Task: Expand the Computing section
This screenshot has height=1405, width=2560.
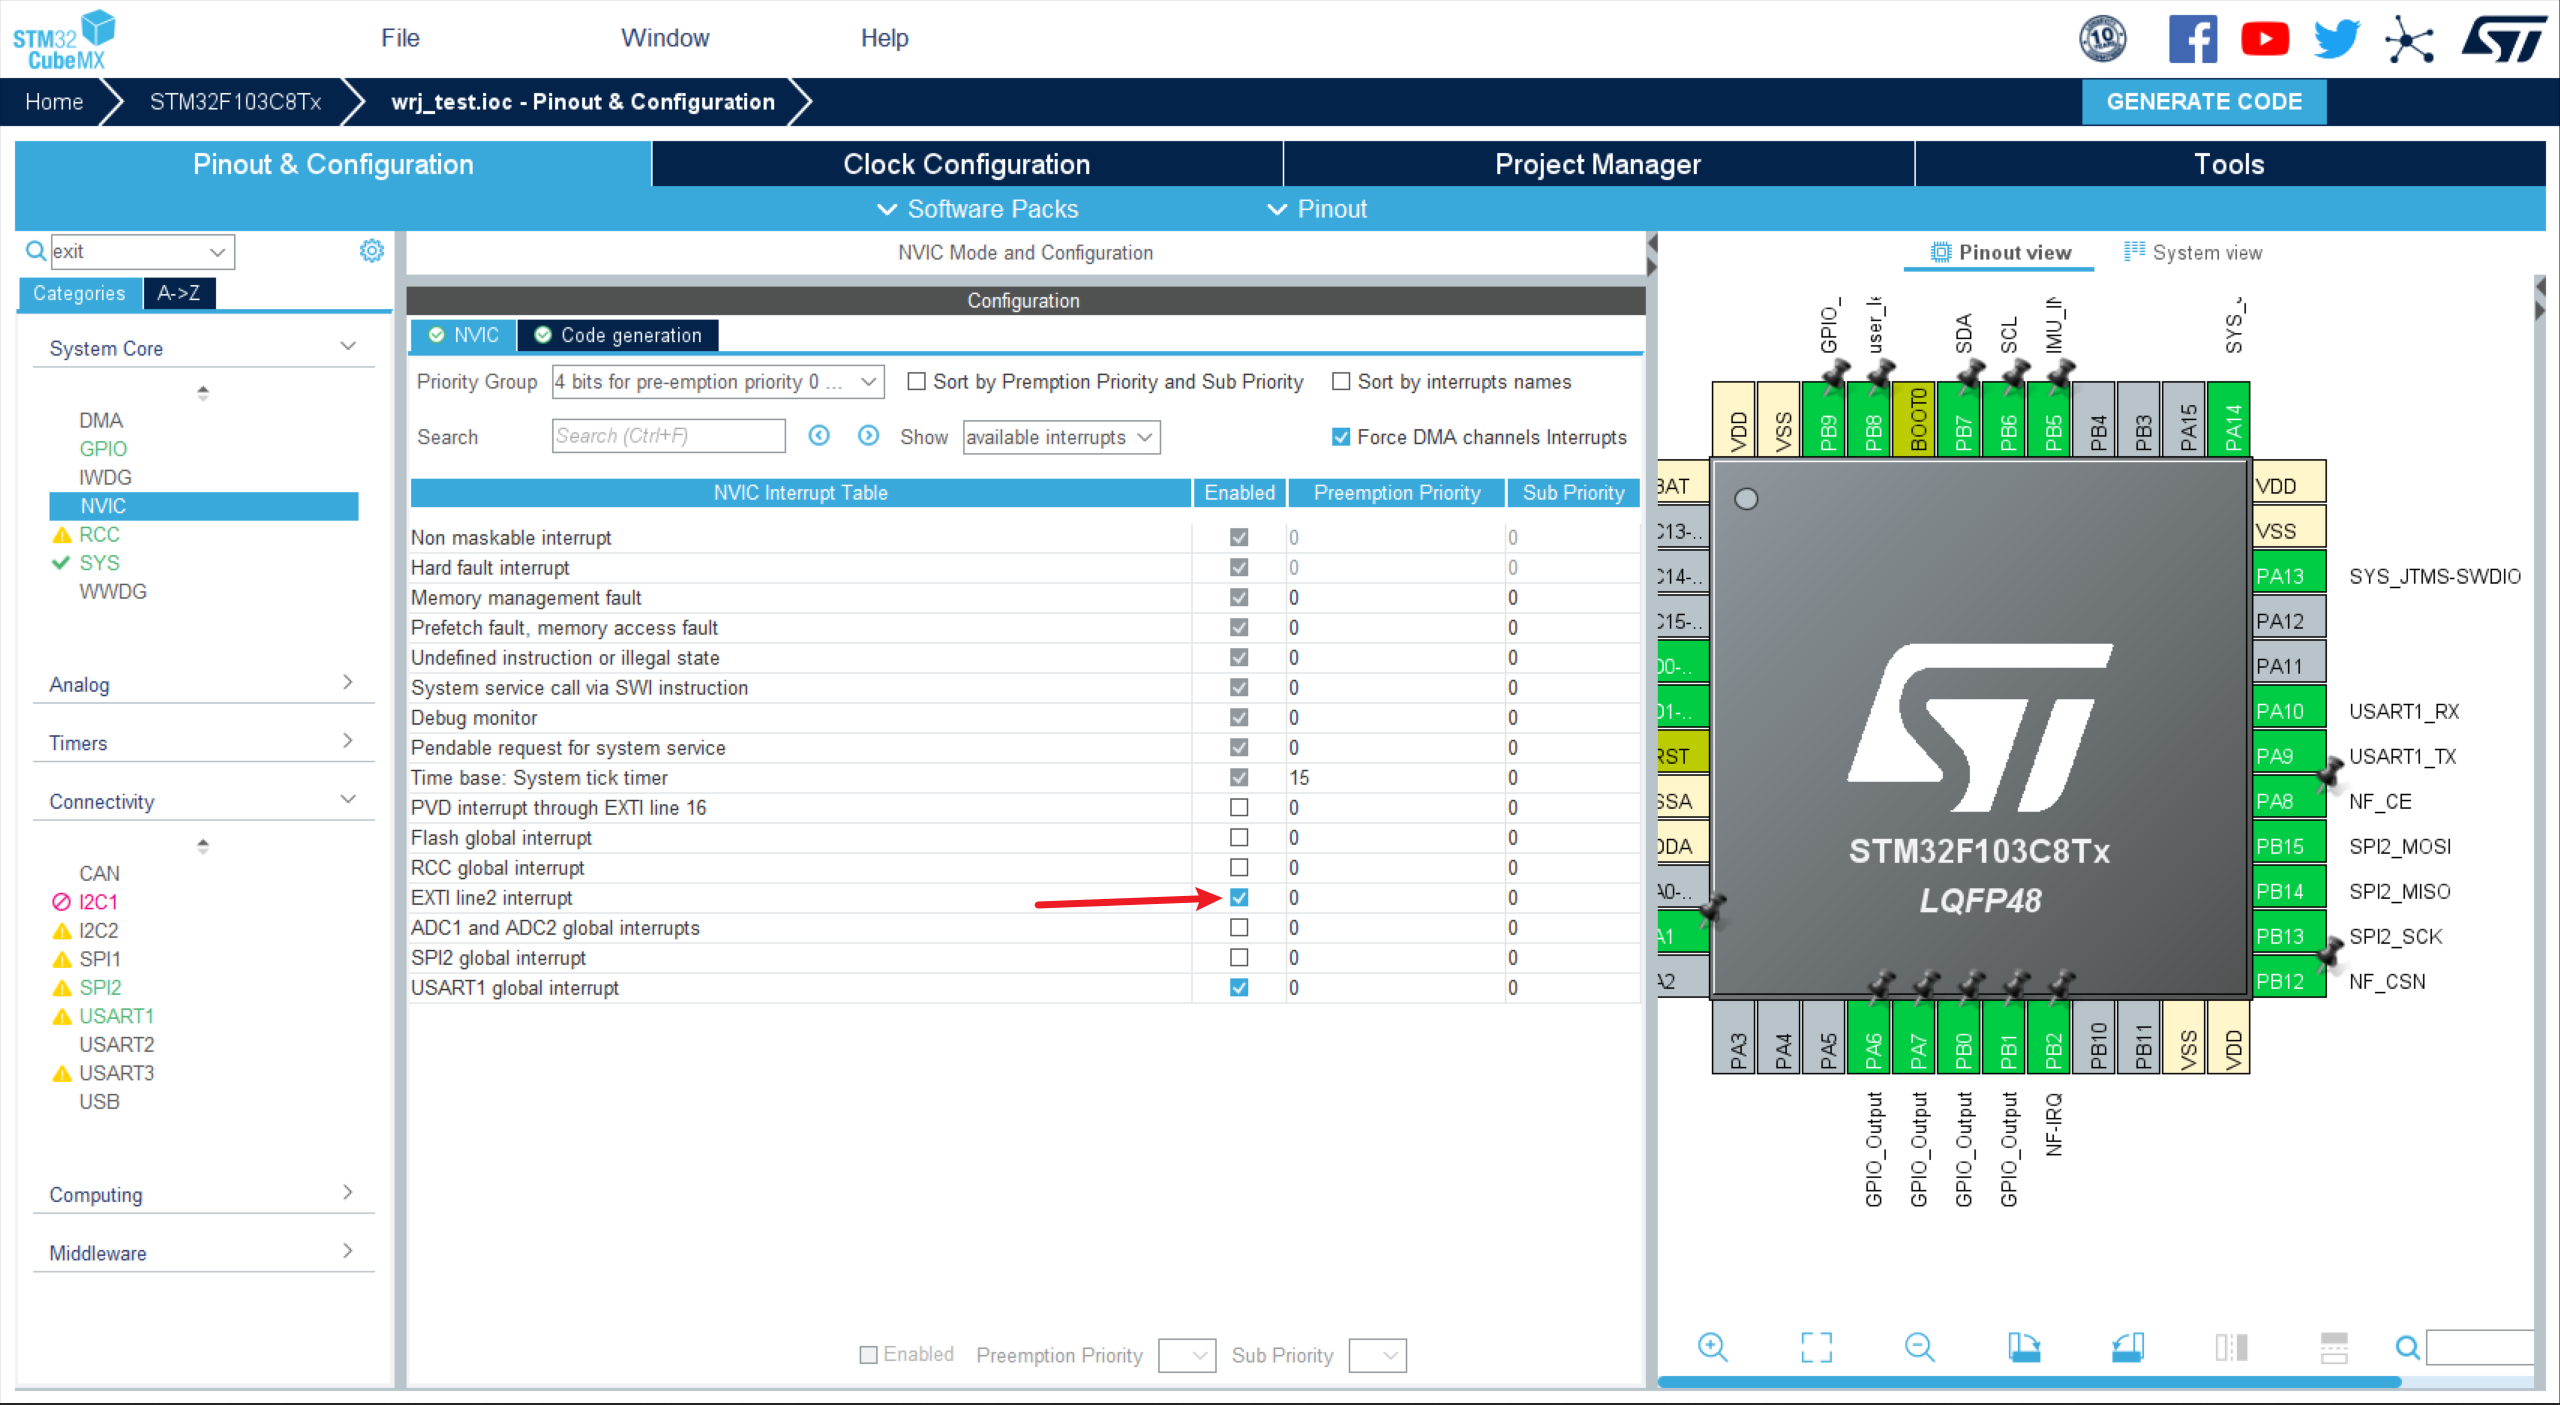Action: click(203, 1193)
